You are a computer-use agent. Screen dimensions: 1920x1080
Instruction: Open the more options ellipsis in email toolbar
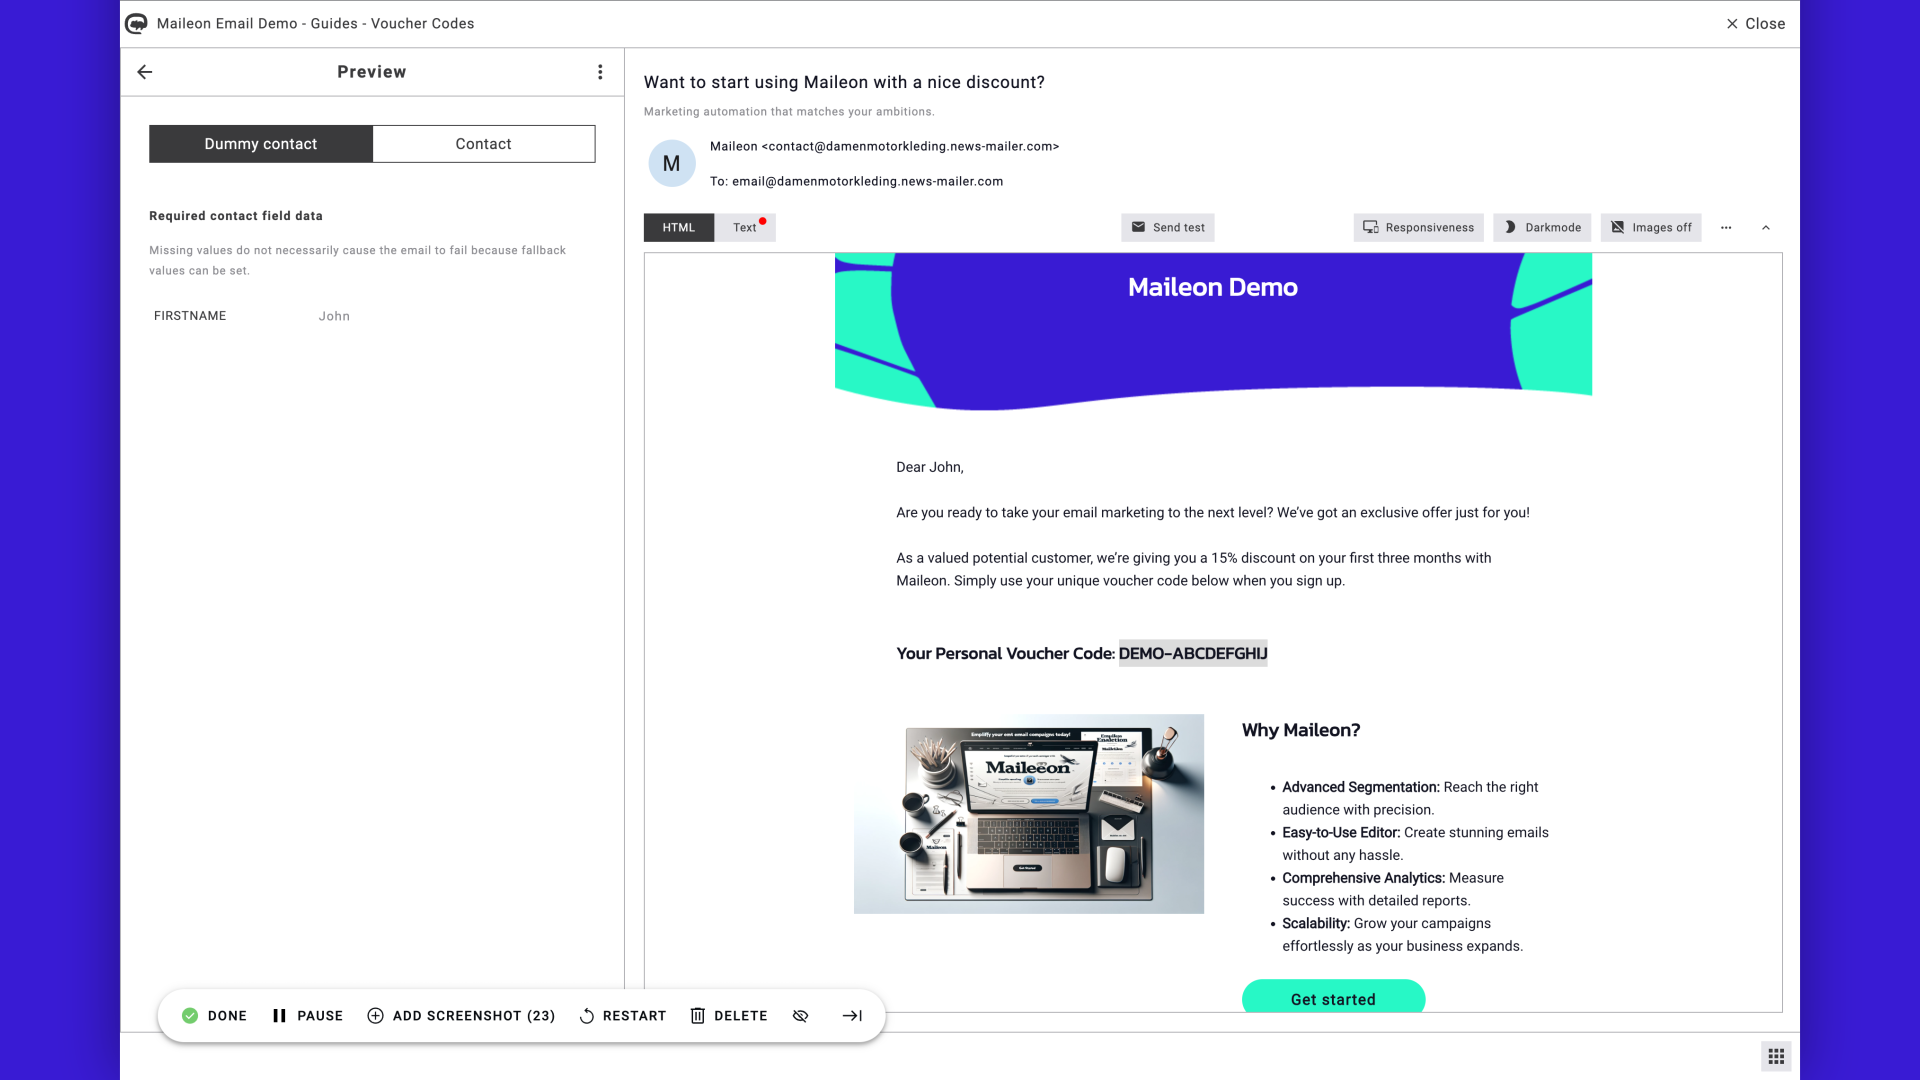click(1726, 228)
